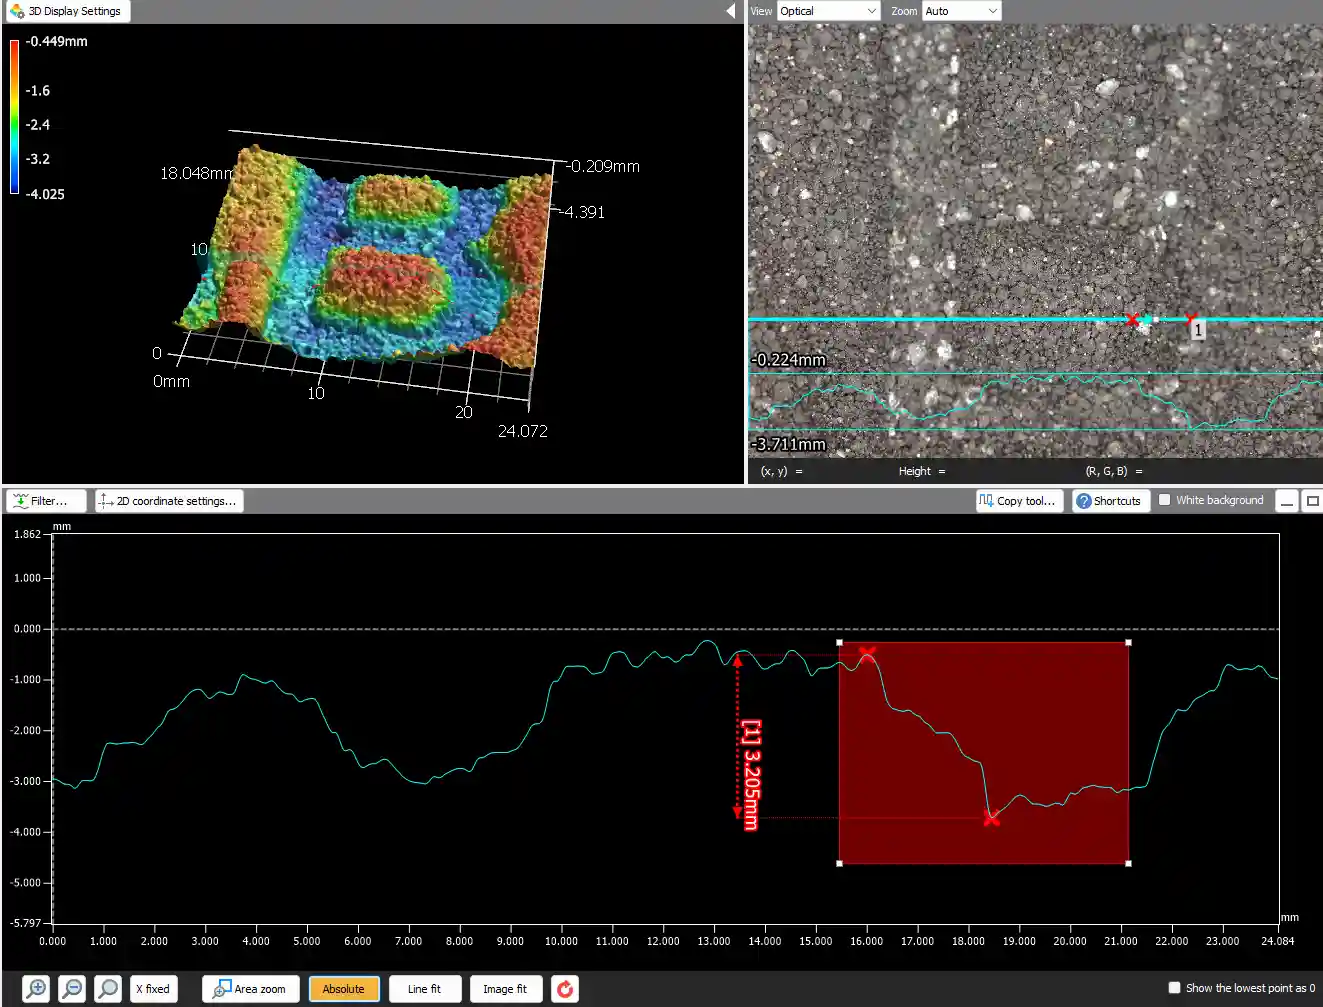
Task: Open the Shortcuts help
Action: point(1110,500)
